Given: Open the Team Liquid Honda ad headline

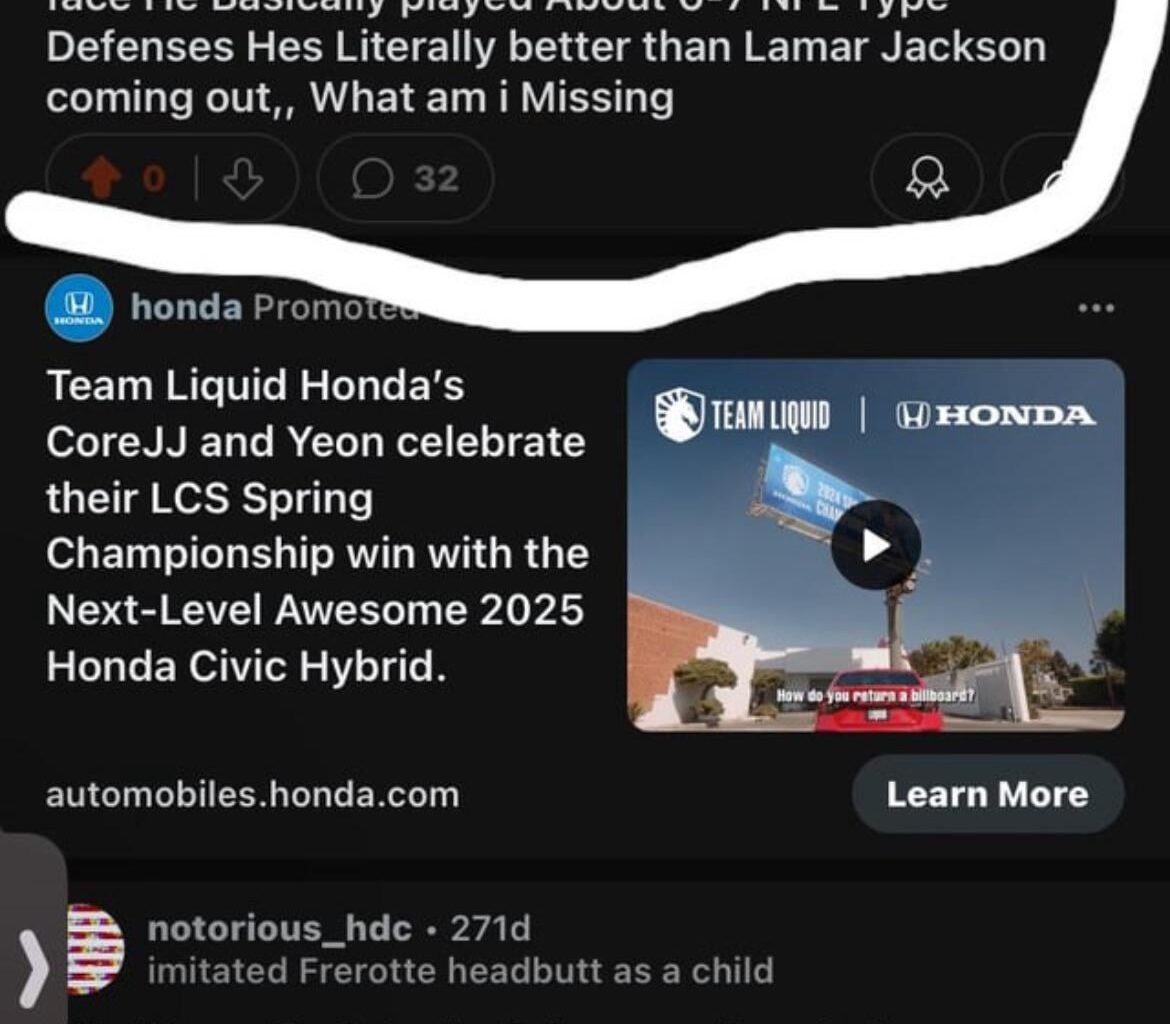Looking at the screenshot, I should [318, 525].
